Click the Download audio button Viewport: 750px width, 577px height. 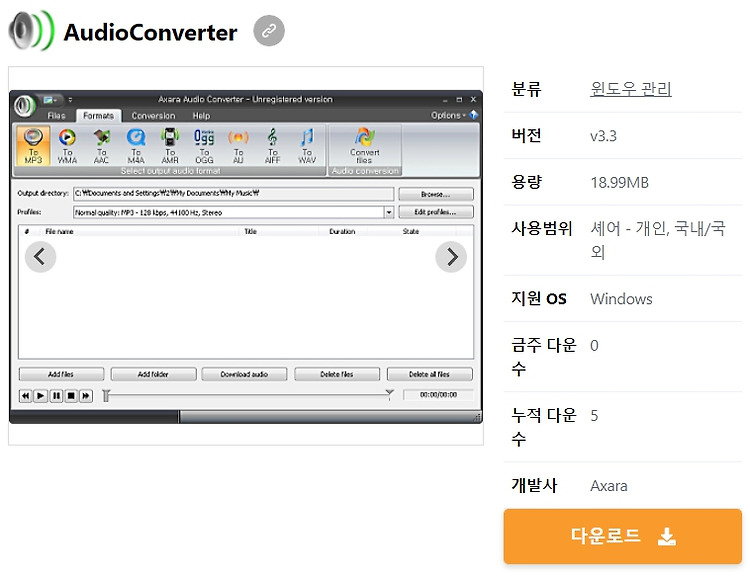click(244, 374)
